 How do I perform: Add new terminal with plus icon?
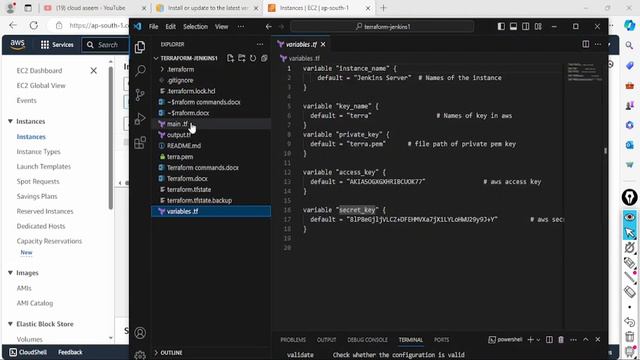530,340
